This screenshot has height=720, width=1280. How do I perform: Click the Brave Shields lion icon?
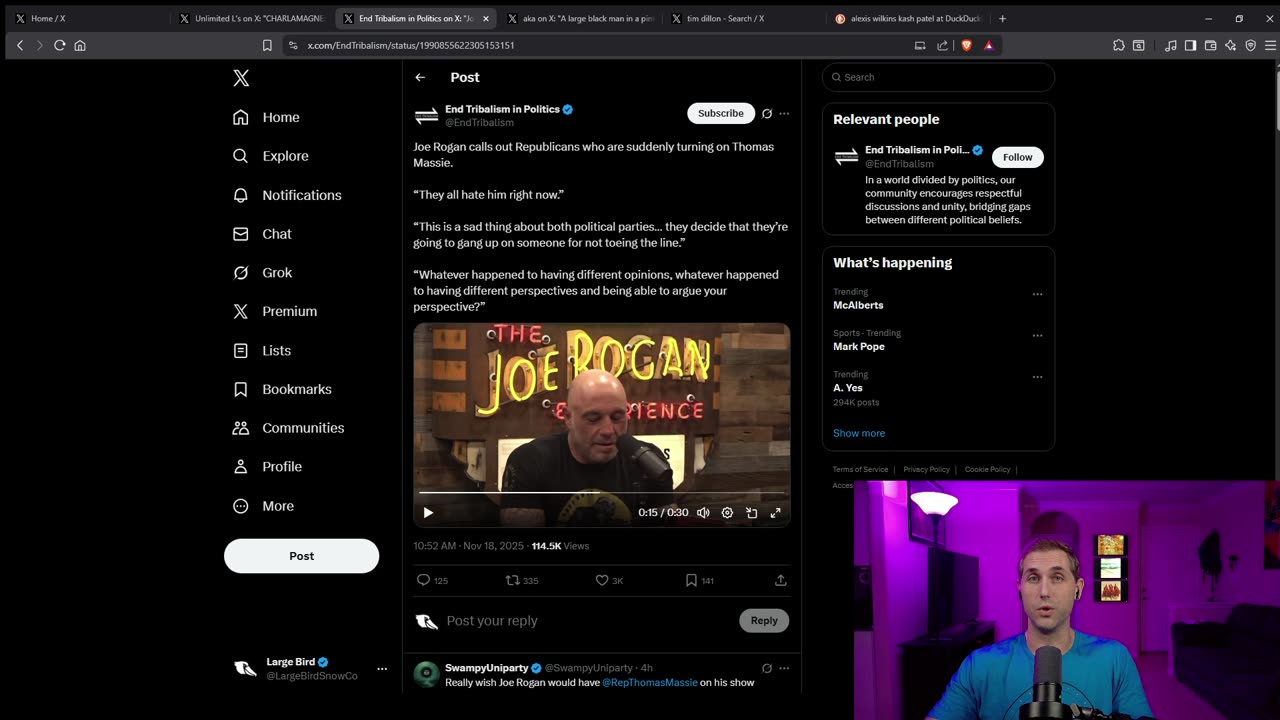(x=966, y=45)
